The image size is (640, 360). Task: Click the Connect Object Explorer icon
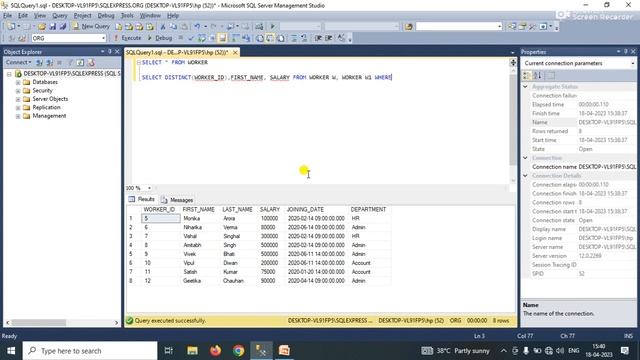(39, 62)
